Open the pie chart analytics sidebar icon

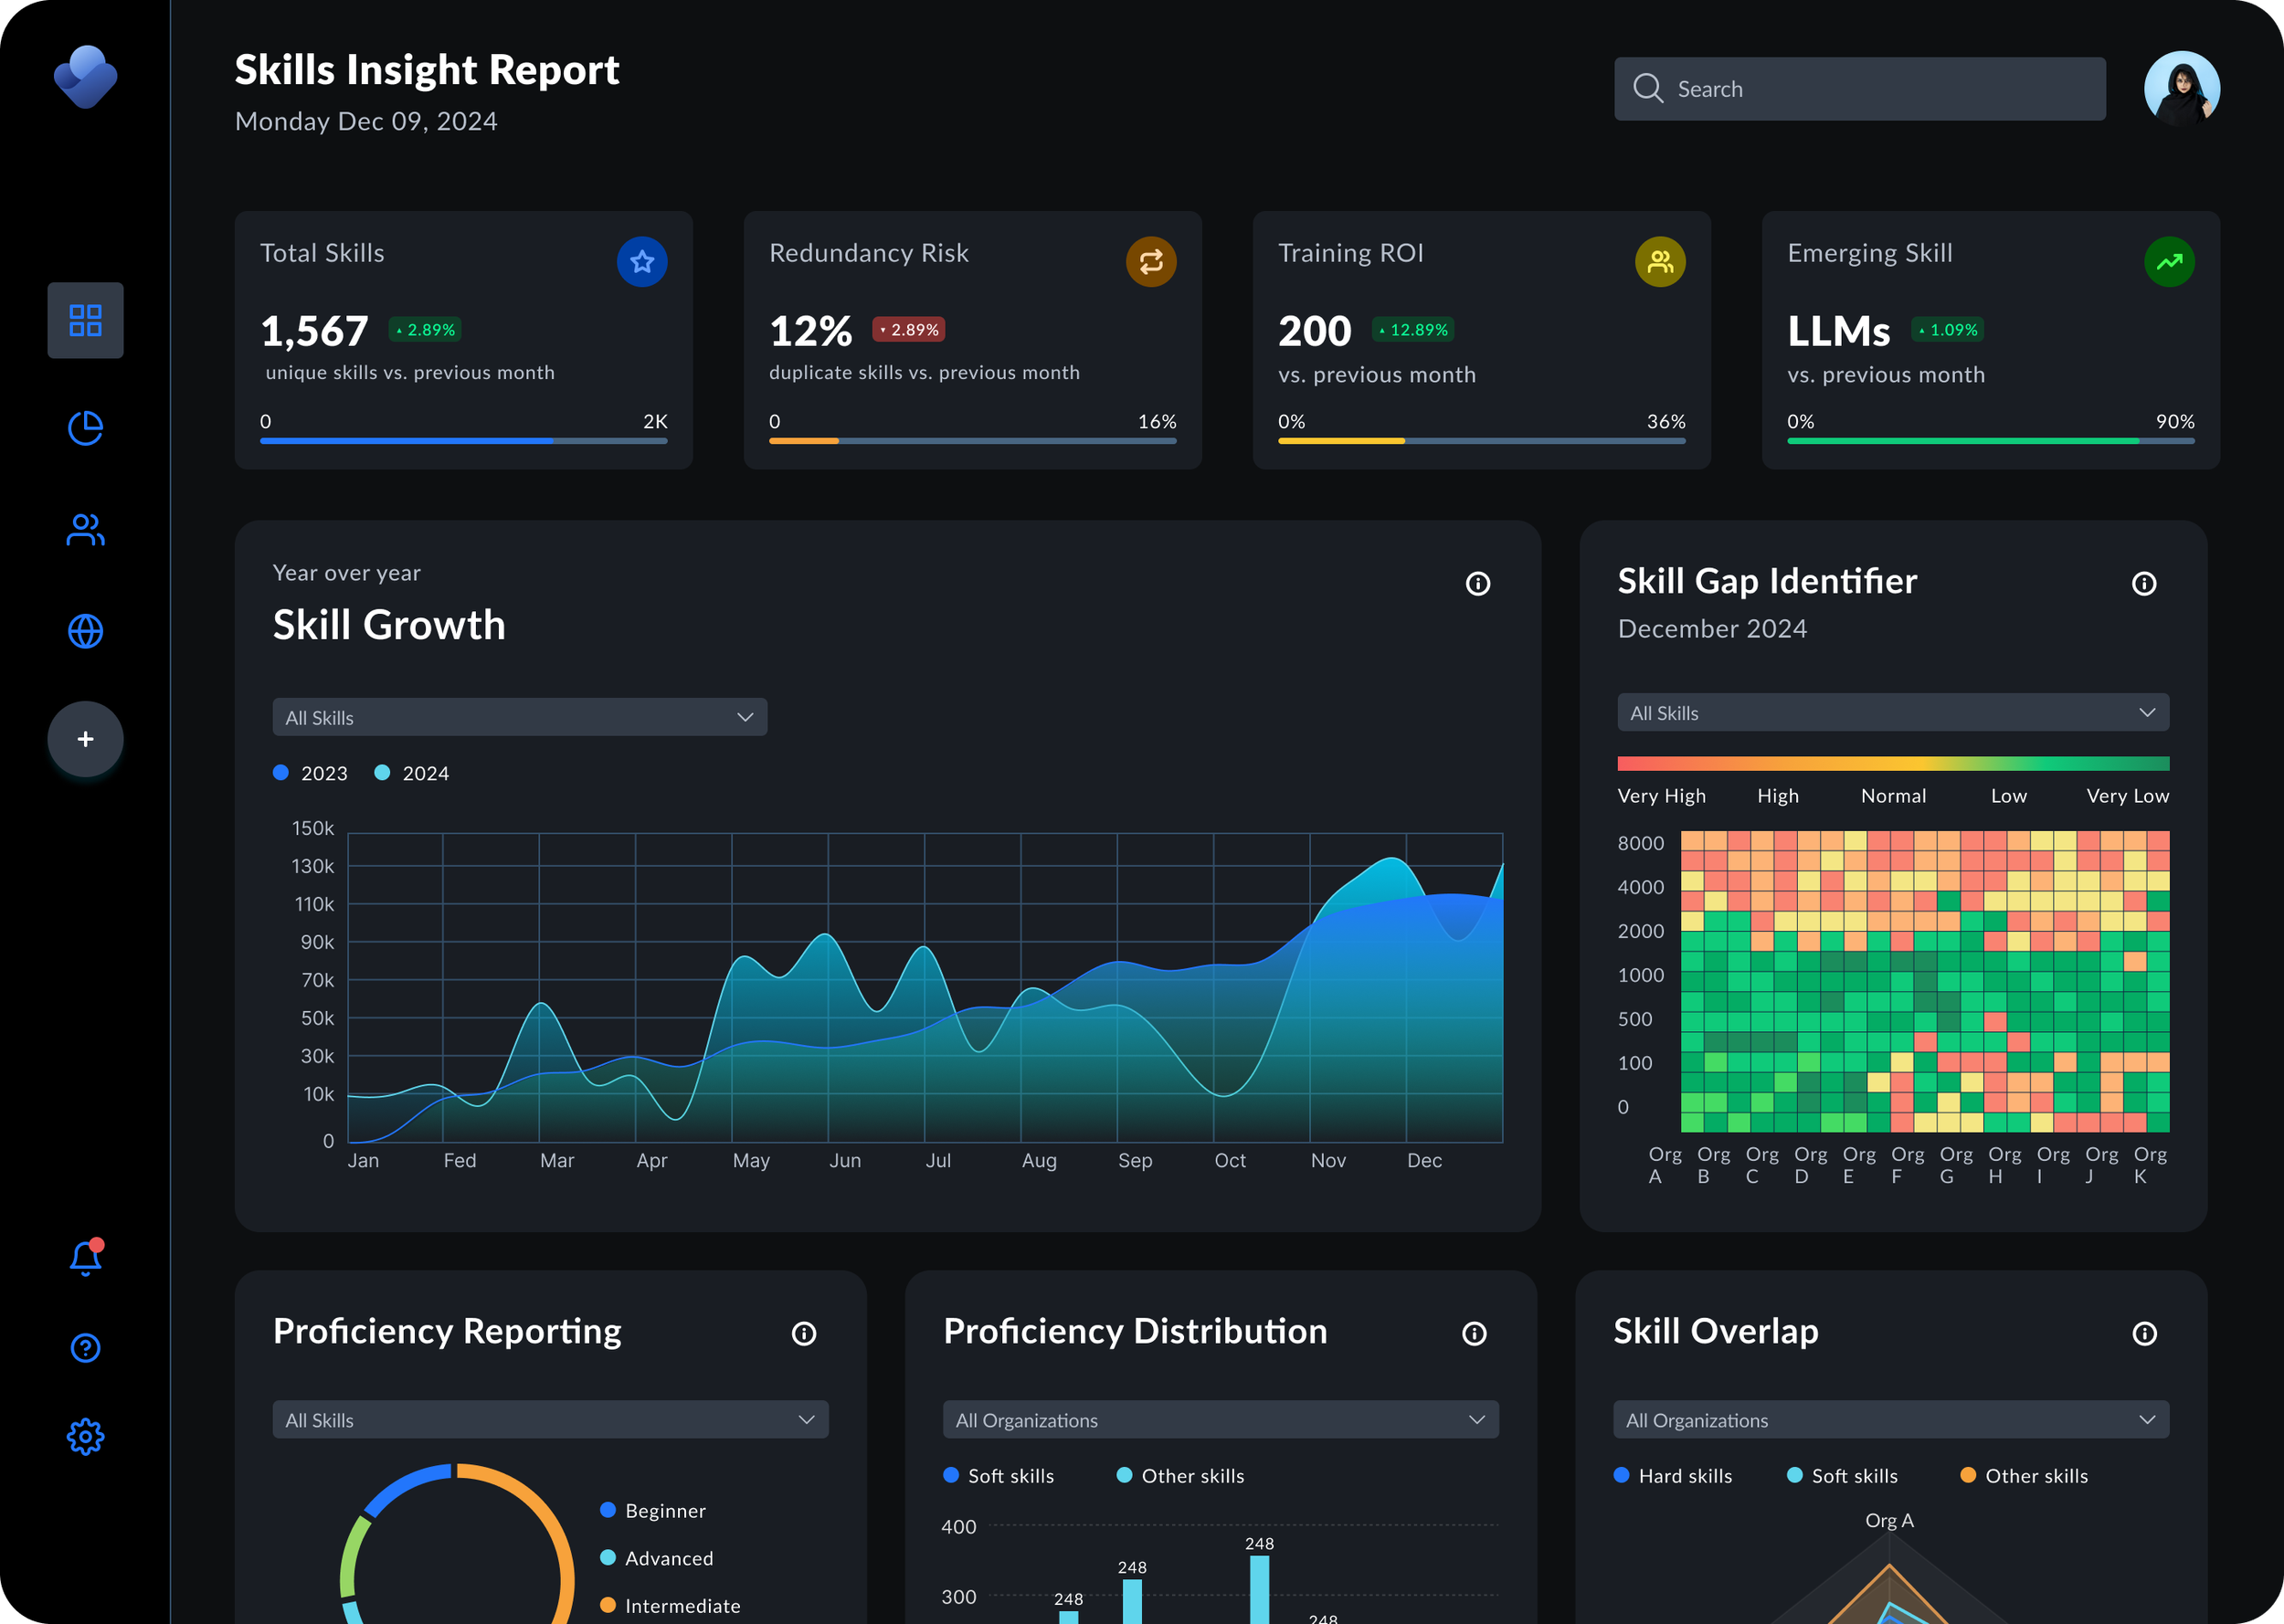[85, 428]
